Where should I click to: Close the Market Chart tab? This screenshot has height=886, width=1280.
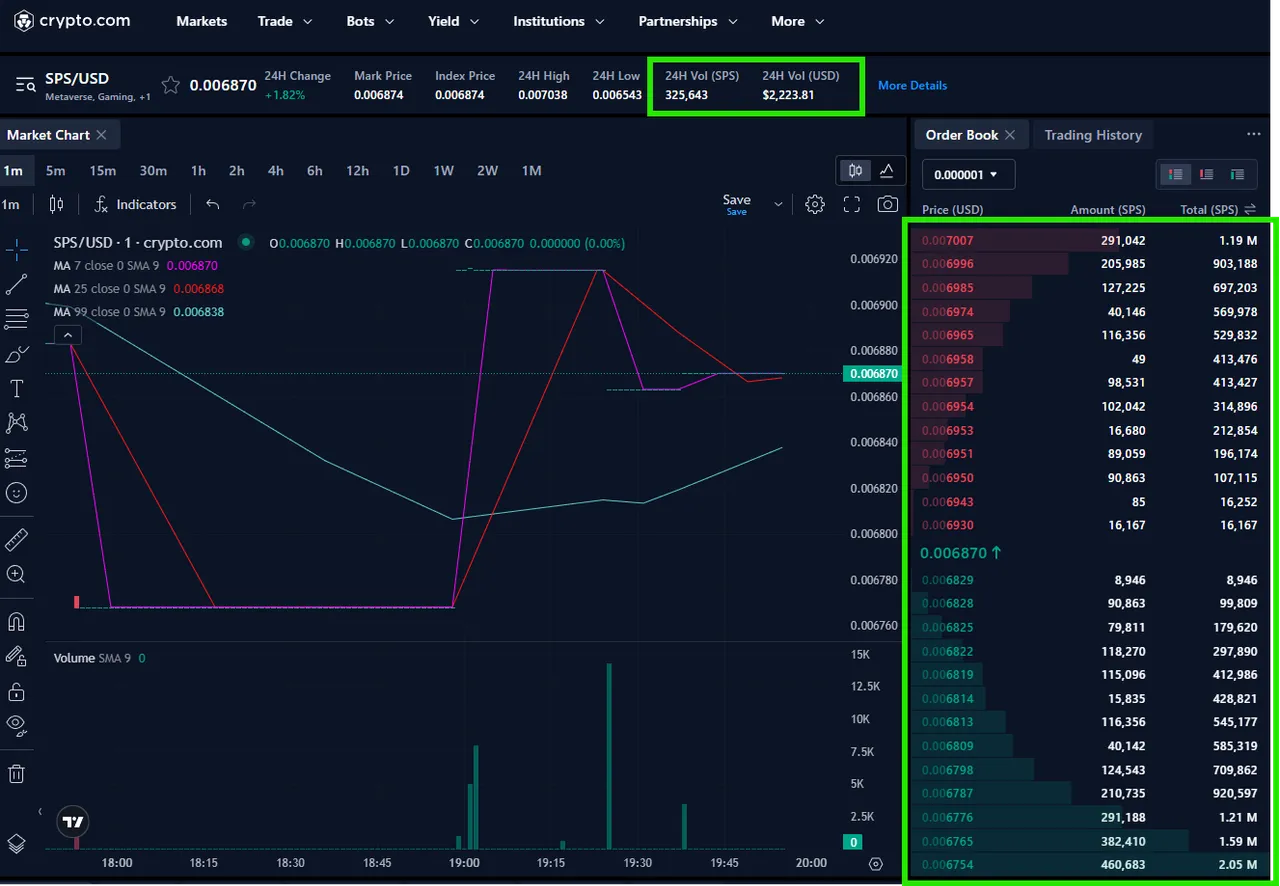(x=102, y=135)
